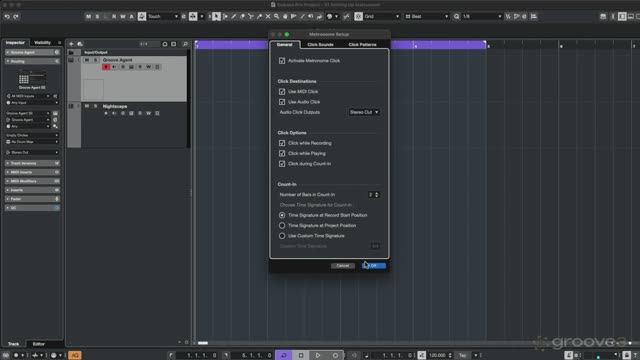The image size is (640, 360).
Task: Click the 120.000 tempo field
Action: click(437, 356)
